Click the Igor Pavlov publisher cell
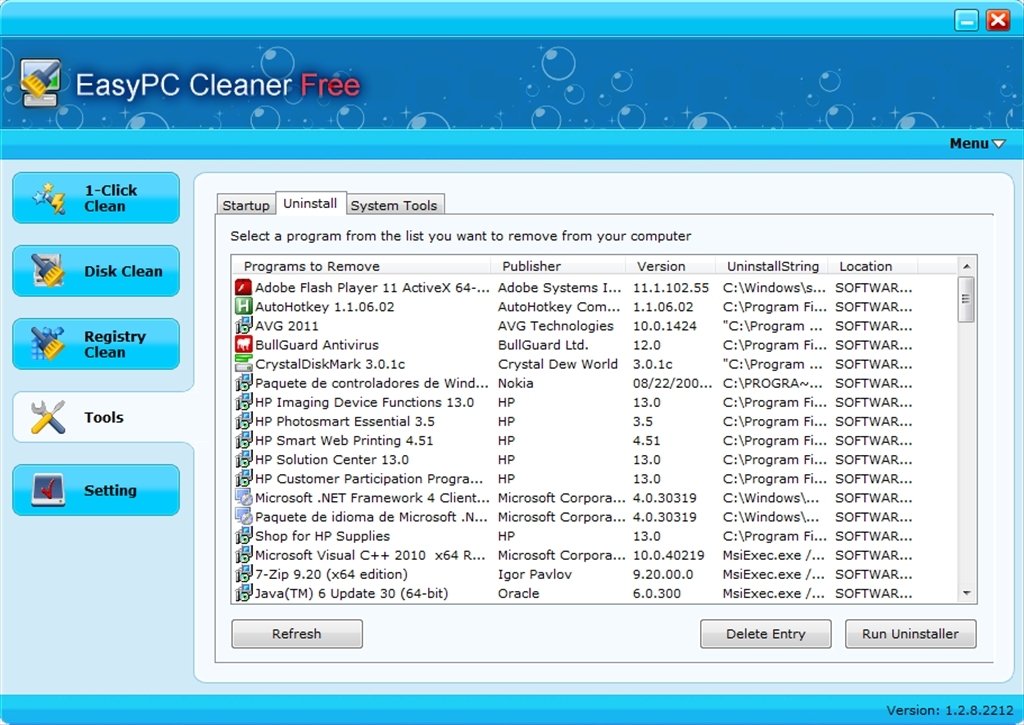This screenshot has width=1024, height=725. point(534,574)
